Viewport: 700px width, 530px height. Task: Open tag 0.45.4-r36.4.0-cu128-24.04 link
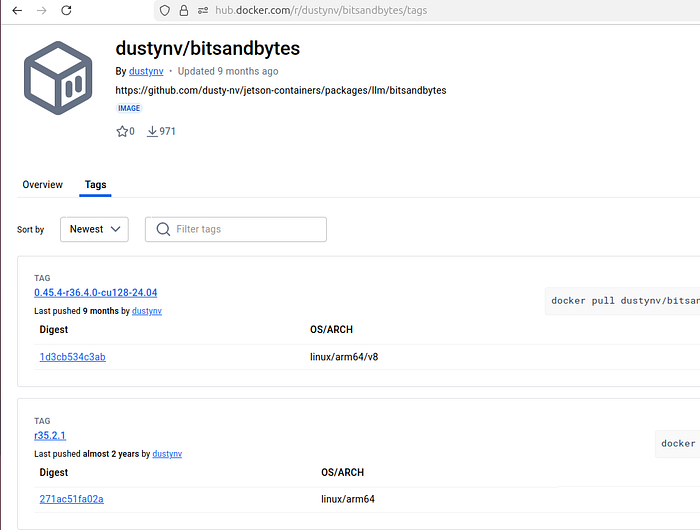(96, 292)
